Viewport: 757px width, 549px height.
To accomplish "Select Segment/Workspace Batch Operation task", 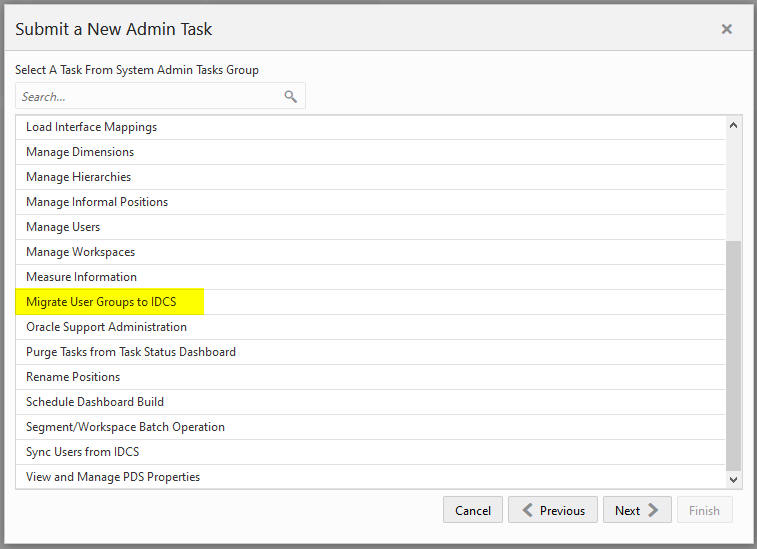I will tap(370, 427).
